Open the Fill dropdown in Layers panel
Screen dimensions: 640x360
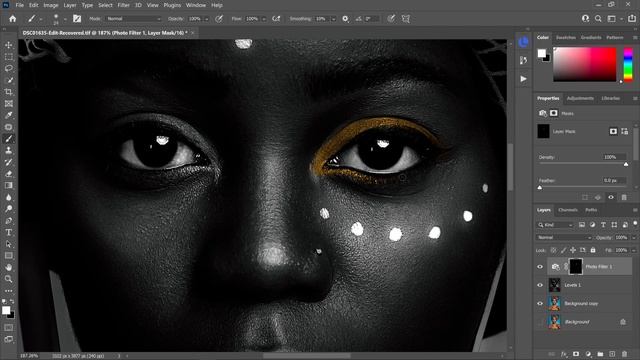tap(633, 250)
